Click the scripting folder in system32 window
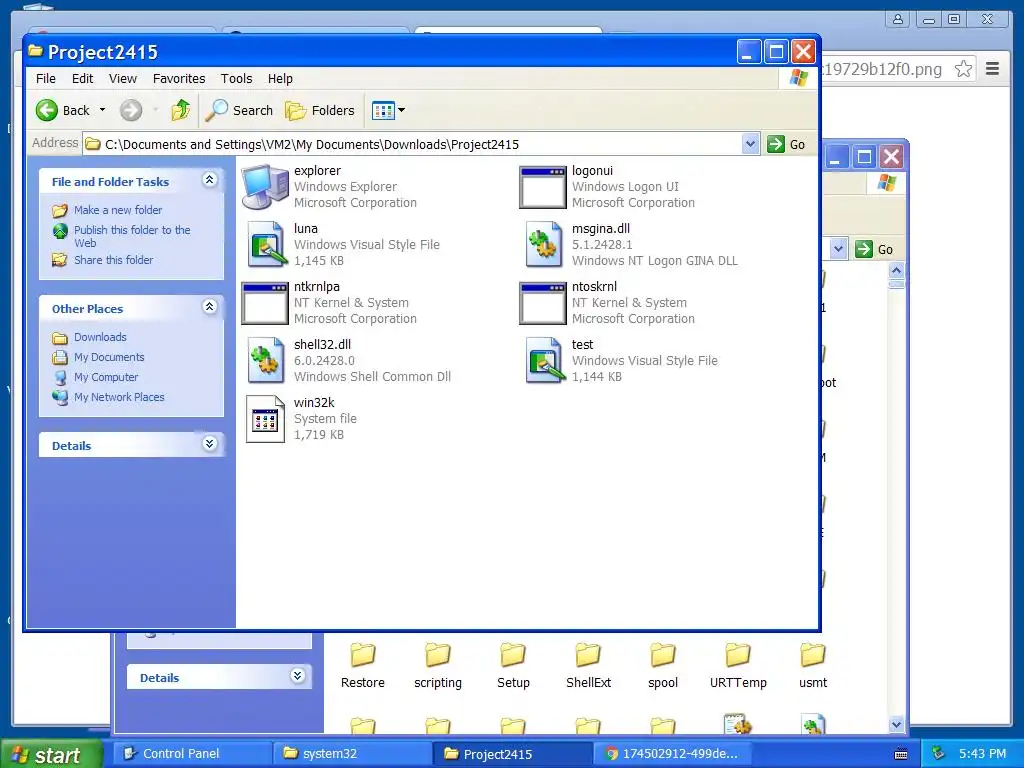Viewport: 1024px width, 768px height. point(438,665)
